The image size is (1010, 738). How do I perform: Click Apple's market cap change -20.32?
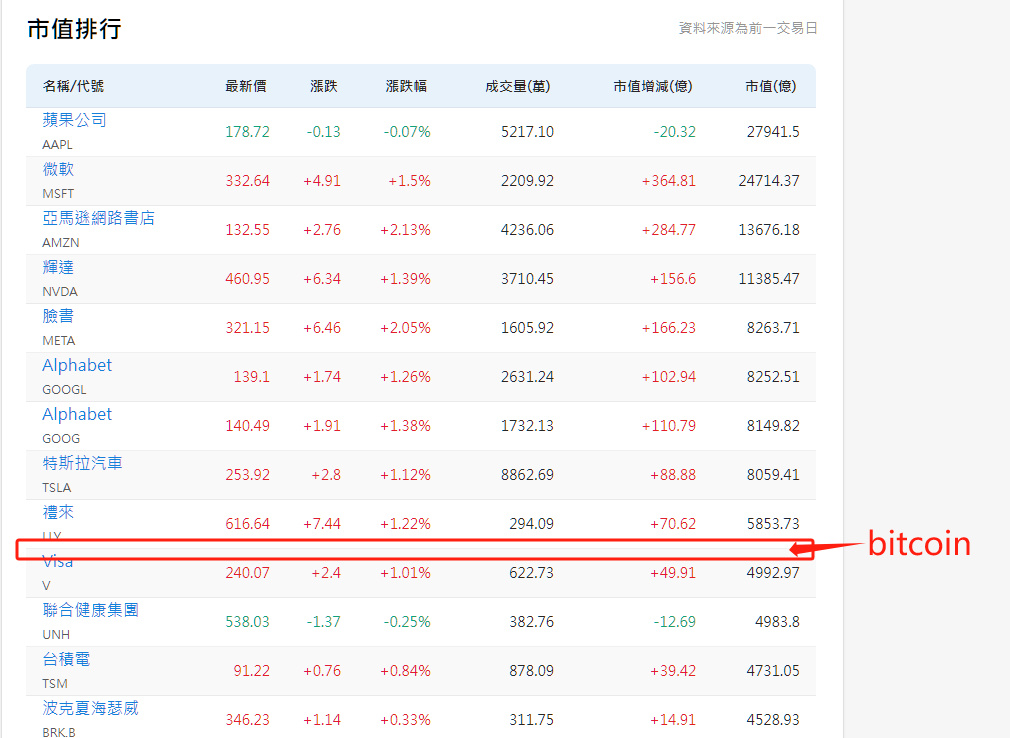[x=674, y=132]
